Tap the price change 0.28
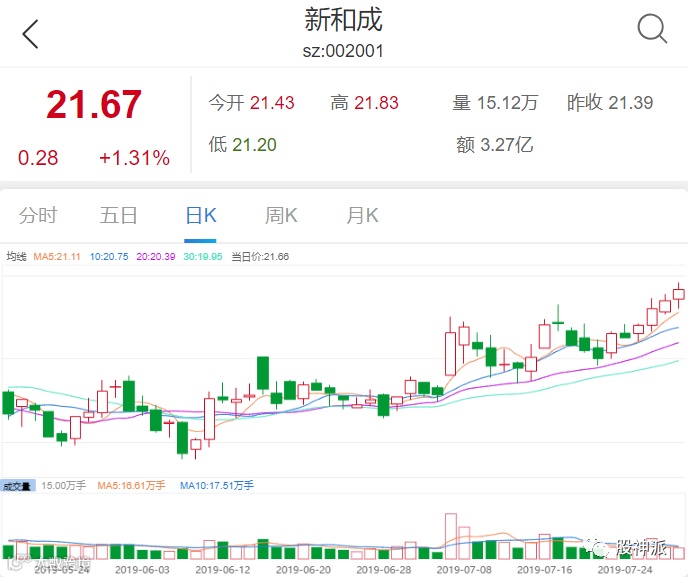Screen dimensions: 688x577 tap(38, 158)
